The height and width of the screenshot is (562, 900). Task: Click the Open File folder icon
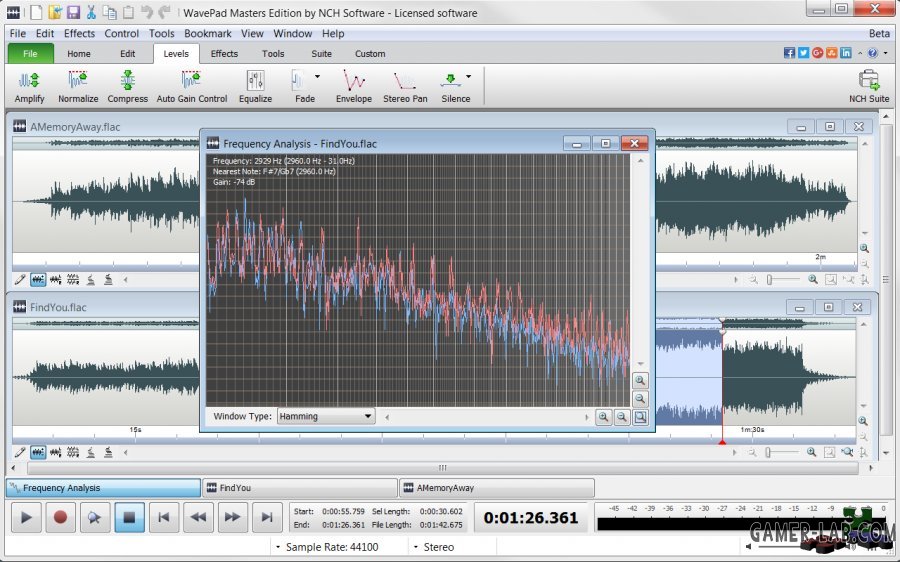(x=55, y=12)
